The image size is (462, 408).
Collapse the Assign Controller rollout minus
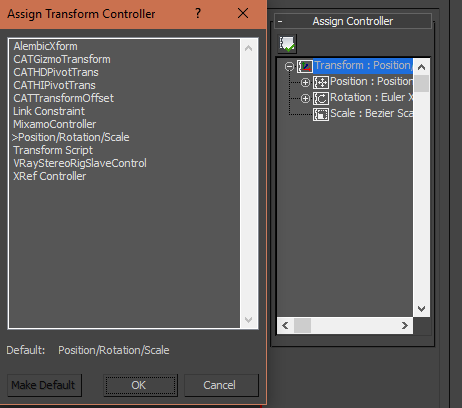(280, 22)
